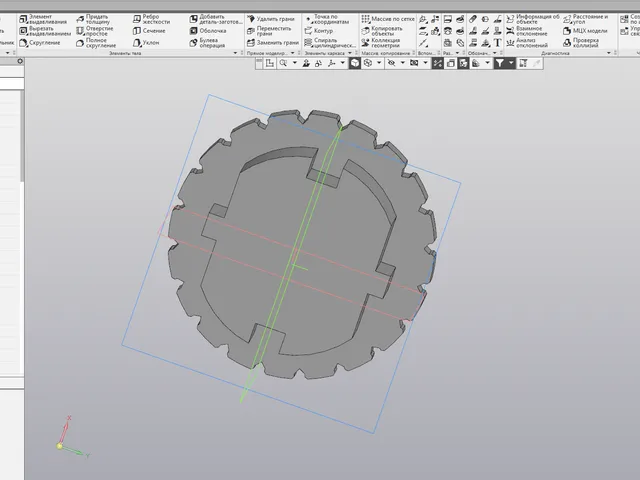This screenshot has height=480, width=640.
Task: Choose the Придать толщину thicken tool
Action: 93,19
